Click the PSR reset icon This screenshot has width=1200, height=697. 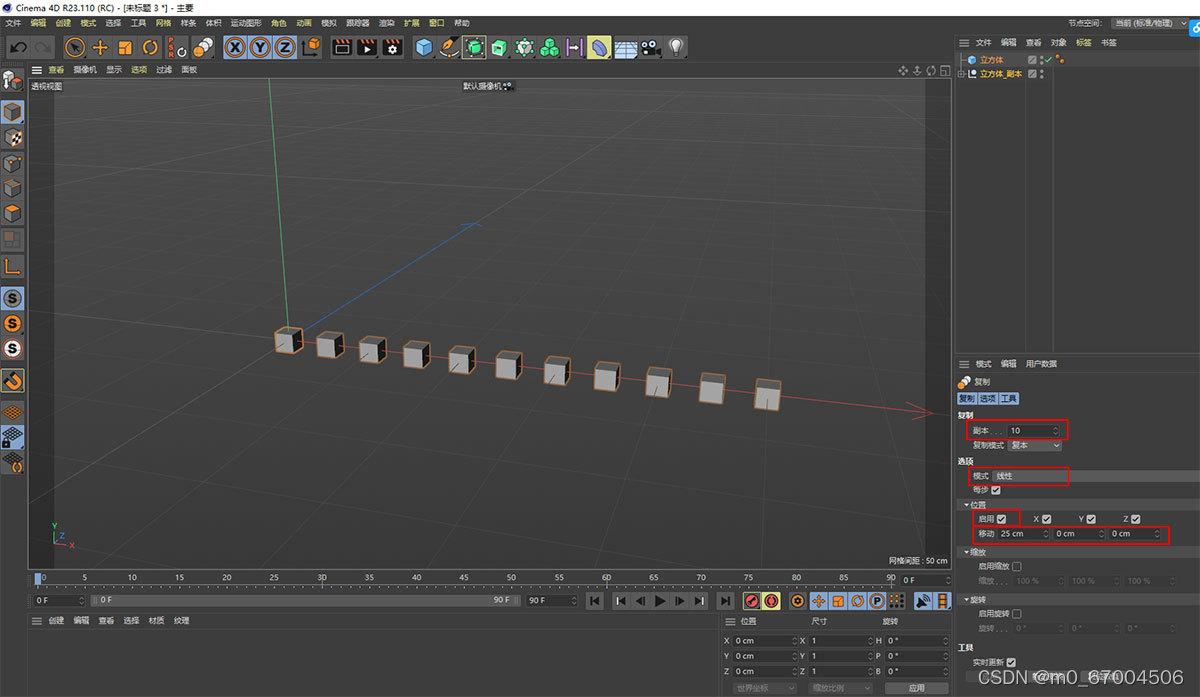click(177, 47)
